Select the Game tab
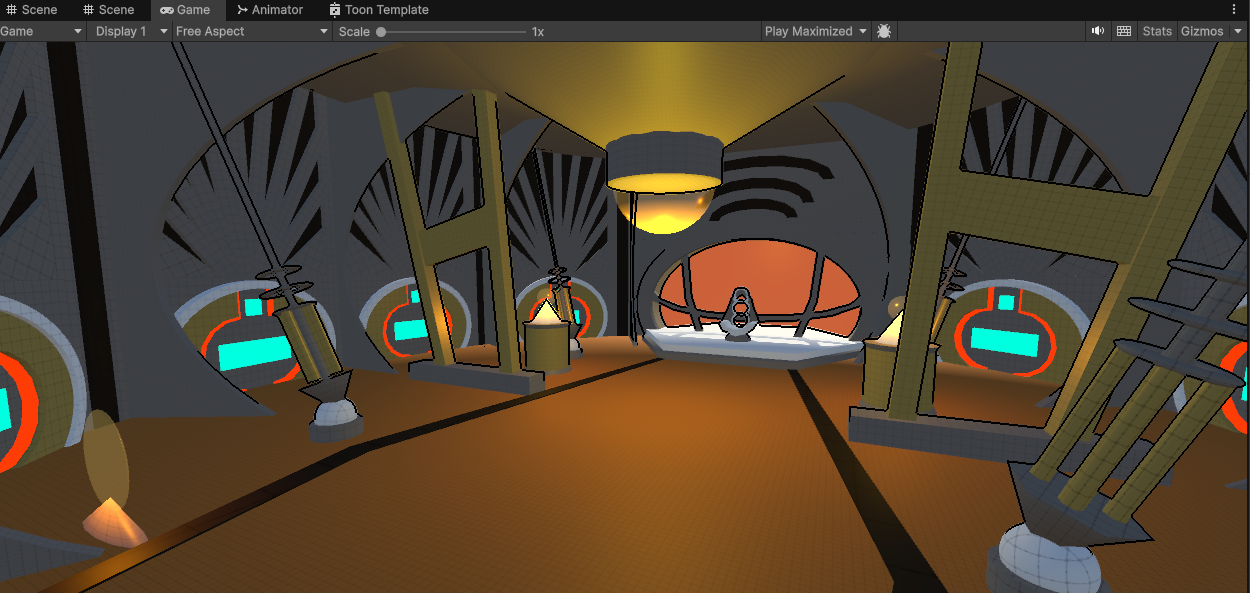This screenshot has height=593, width=1250. click(x=186, y=10)
